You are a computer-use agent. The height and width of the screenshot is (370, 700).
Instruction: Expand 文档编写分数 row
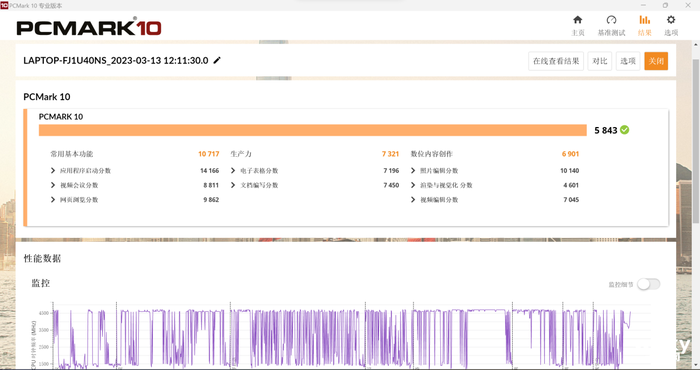(x=233, y=185)
